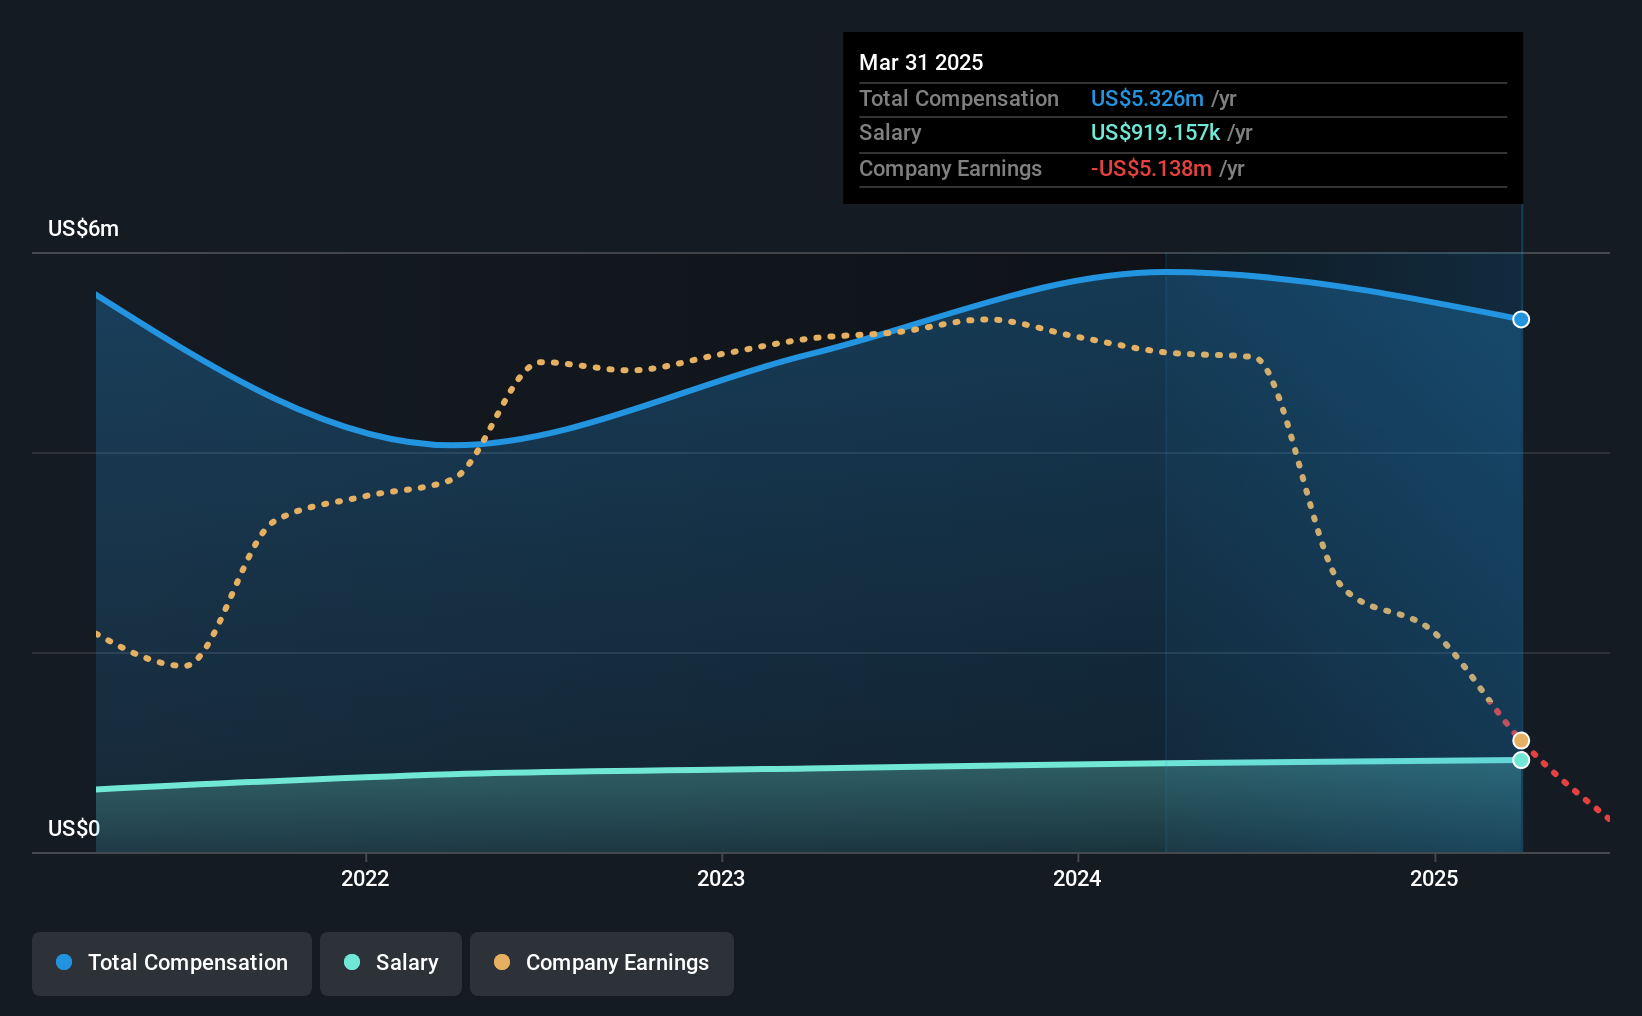The height and width of the screenshot is (1016, 1642).
Task: Click the 2025 x-axis label
Action: point(1434,878)
